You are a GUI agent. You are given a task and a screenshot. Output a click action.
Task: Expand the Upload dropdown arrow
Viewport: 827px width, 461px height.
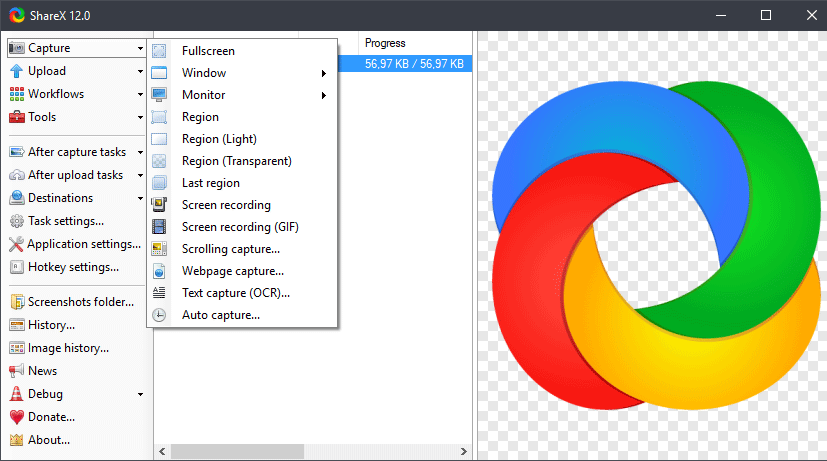tap(140, 71)
